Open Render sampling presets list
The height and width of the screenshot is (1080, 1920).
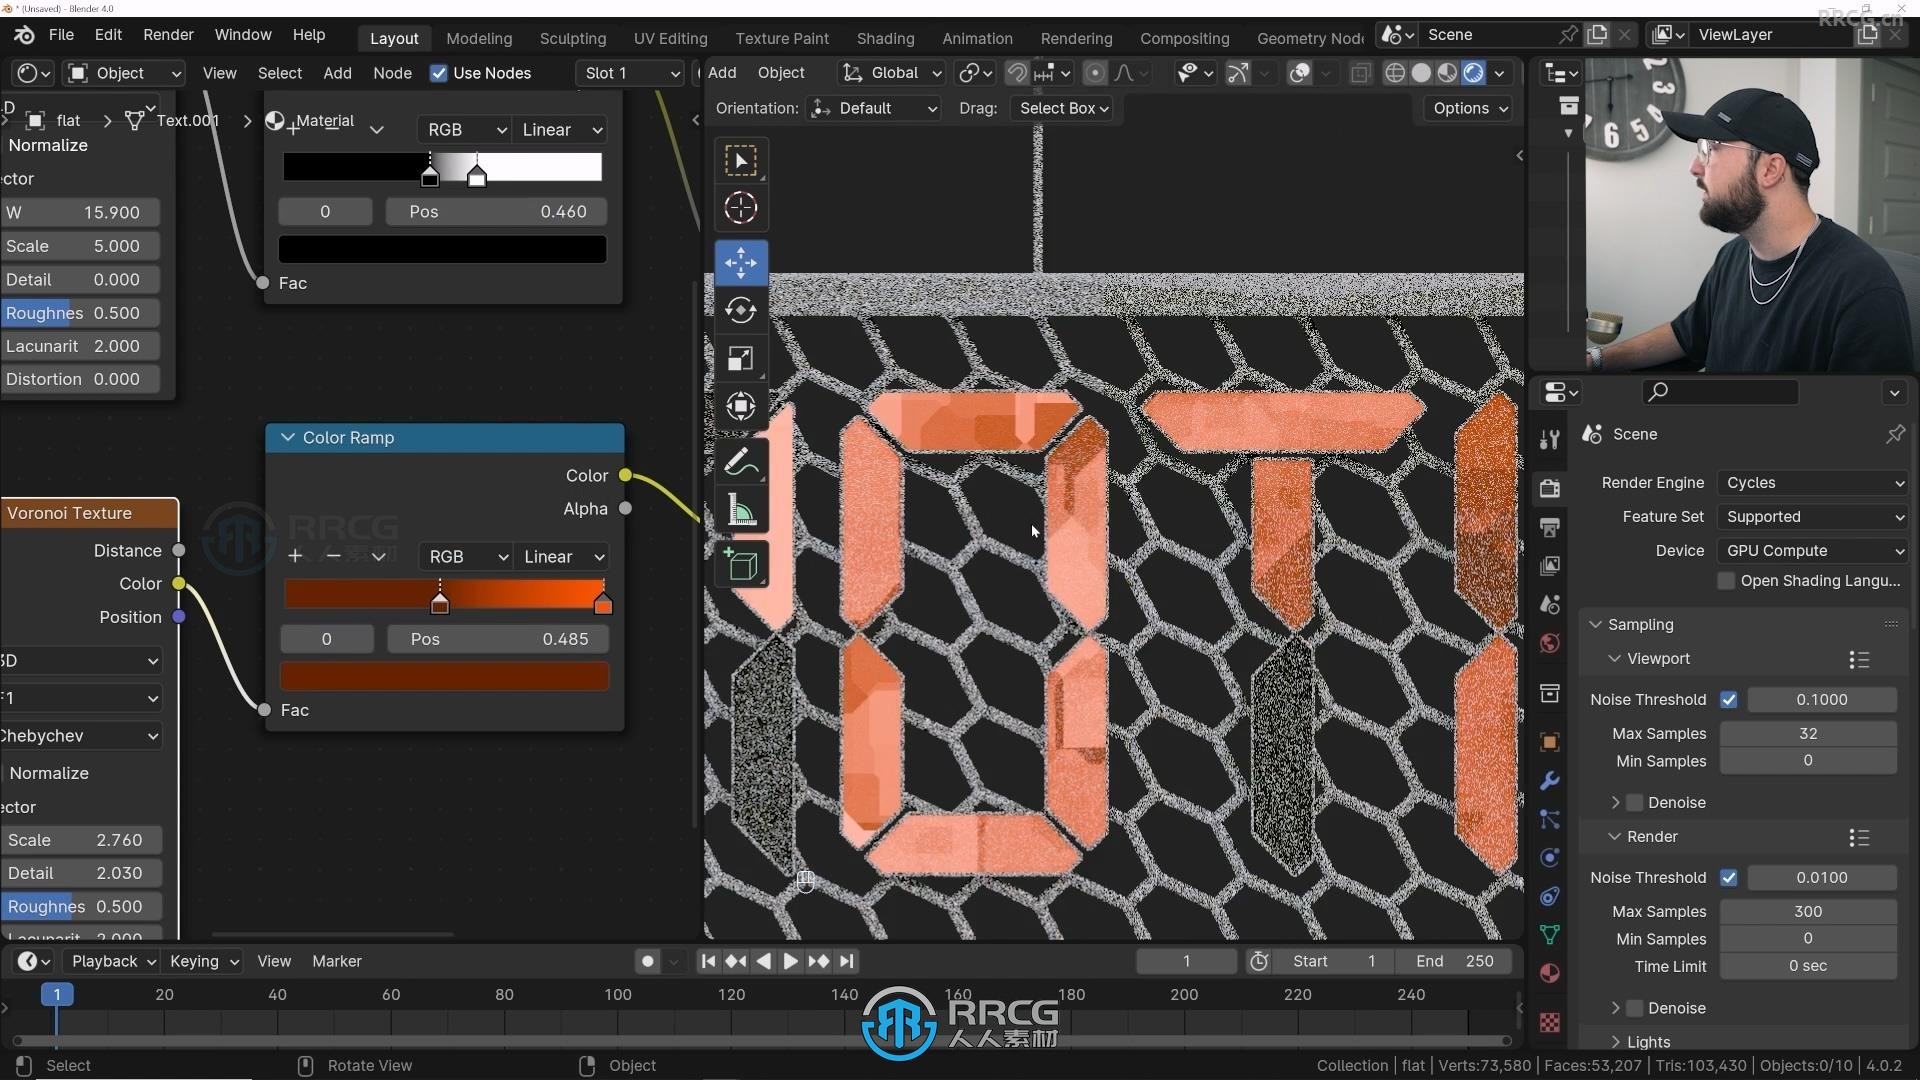(x=1859, y=837)
